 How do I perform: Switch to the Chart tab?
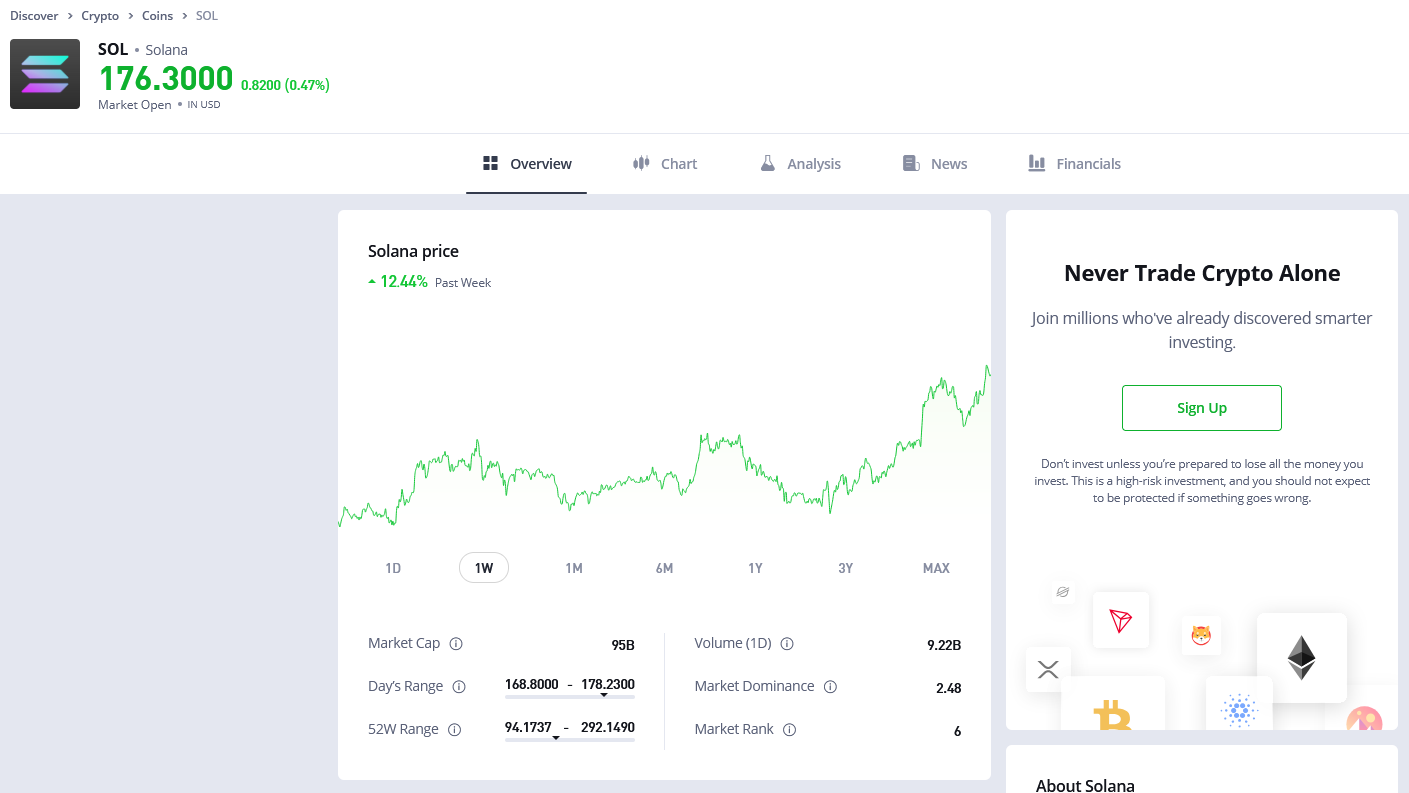point(665,164)
